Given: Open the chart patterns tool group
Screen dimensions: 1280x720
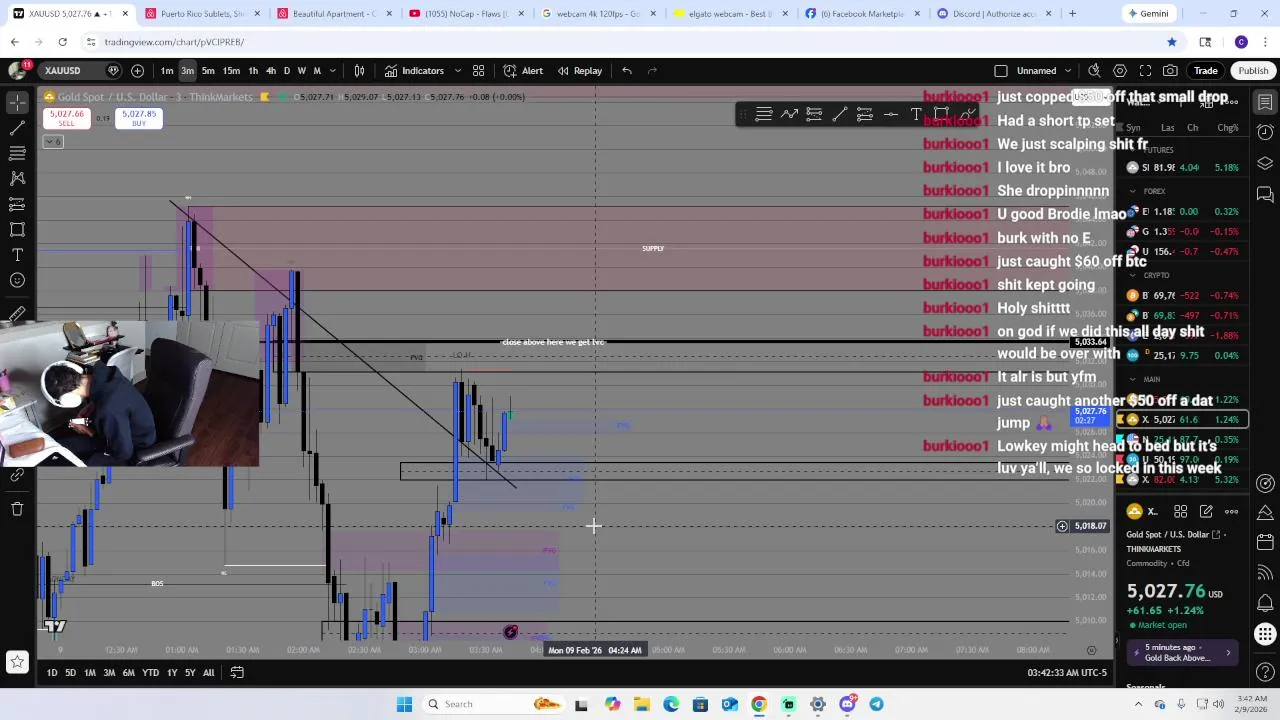Looking at the screenshot, I should [17, 178].
